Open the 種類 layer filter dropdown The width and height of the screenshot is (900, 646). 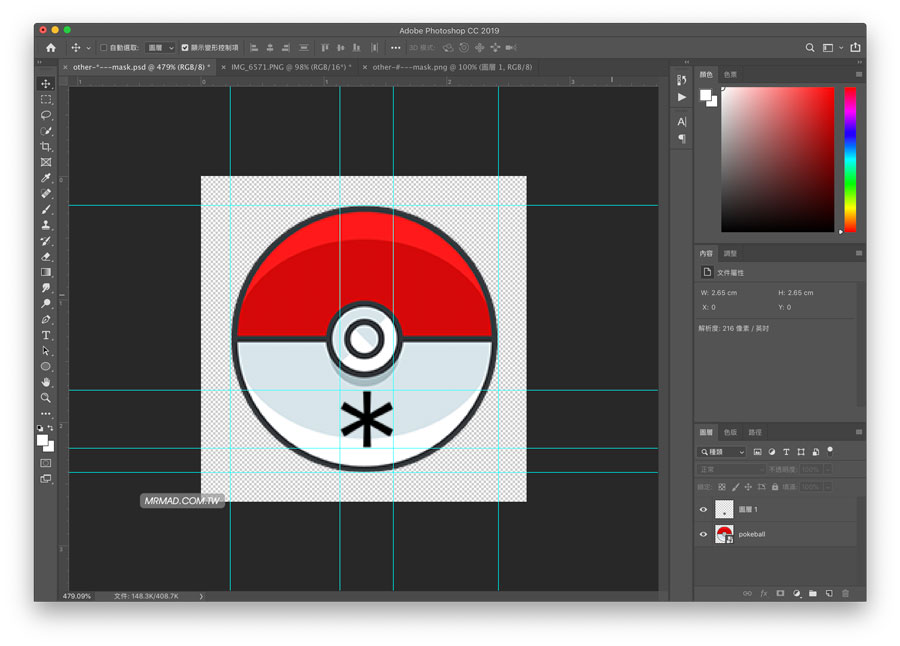click(x=721, y=452)
